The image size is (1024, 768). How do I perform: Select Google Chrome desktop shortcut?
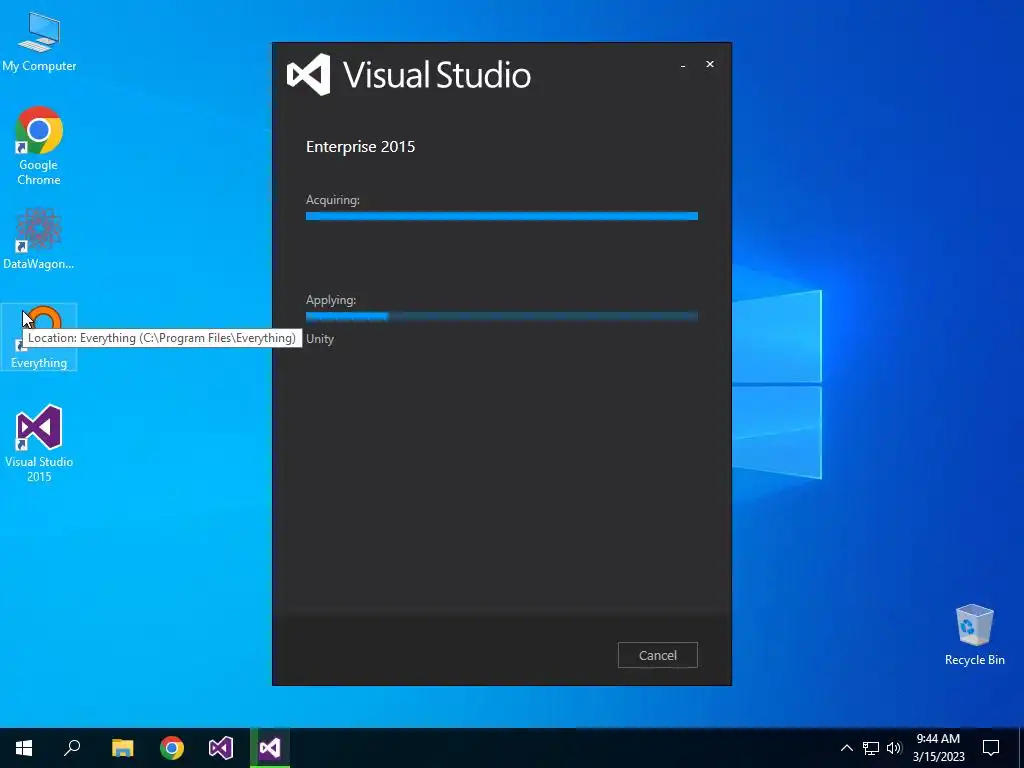(39, 146)
